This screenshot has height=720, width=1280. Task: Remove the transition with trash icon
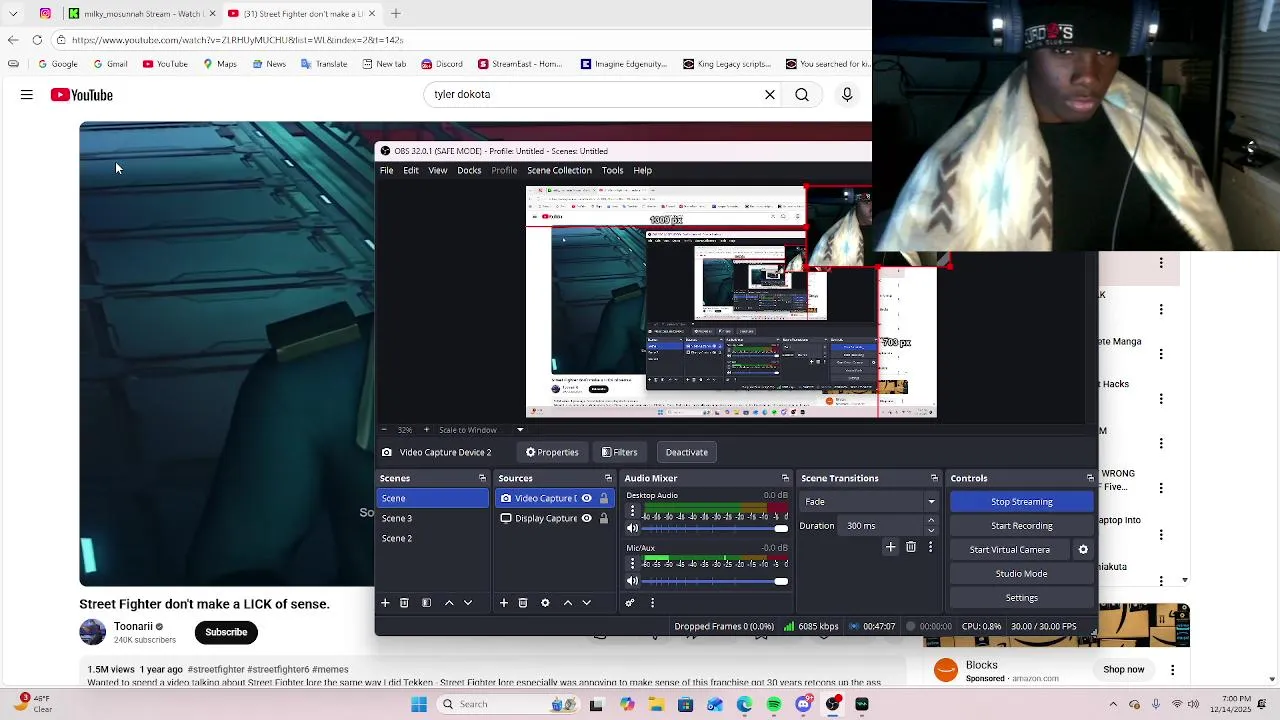point(911,547)
